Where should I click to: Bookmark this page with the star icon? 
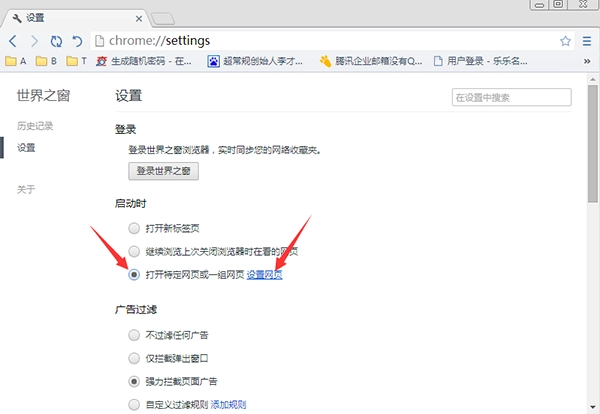565,41
